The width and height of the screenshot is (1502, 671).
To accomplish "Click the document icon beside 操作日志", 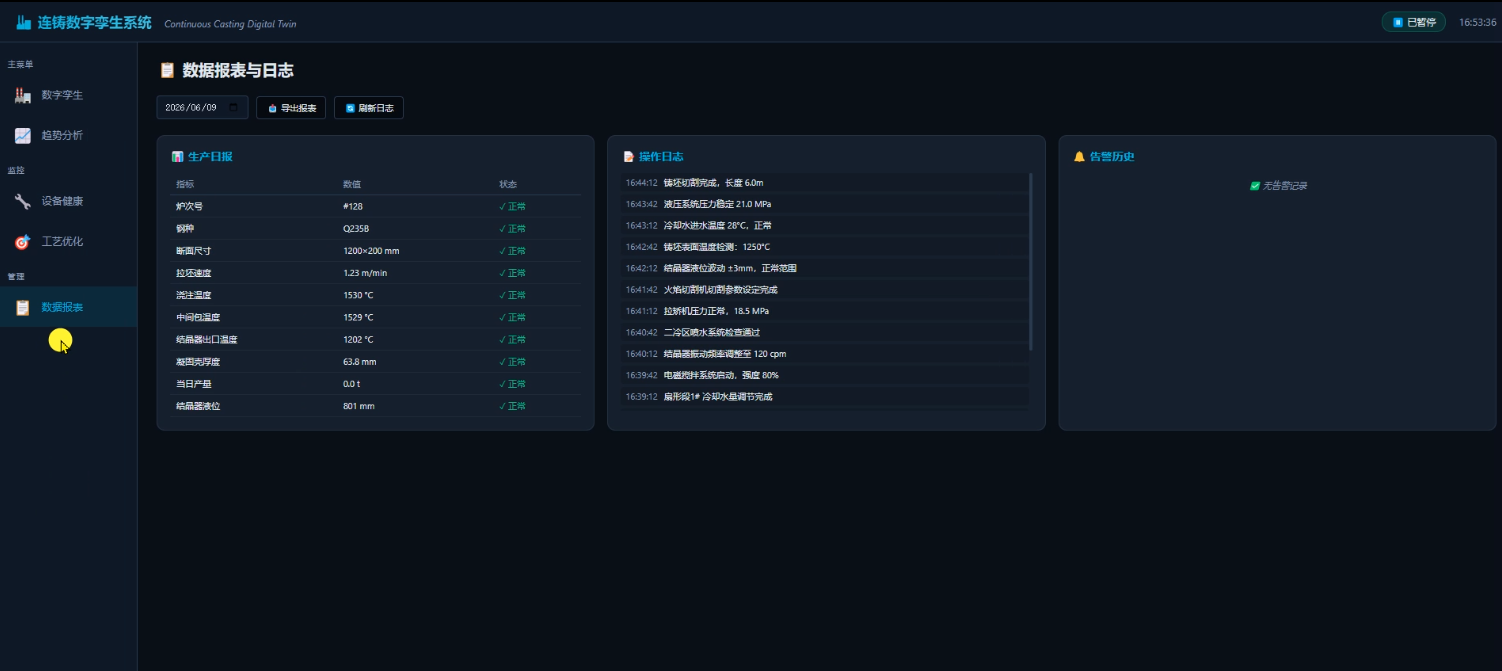I will [628, 157].
